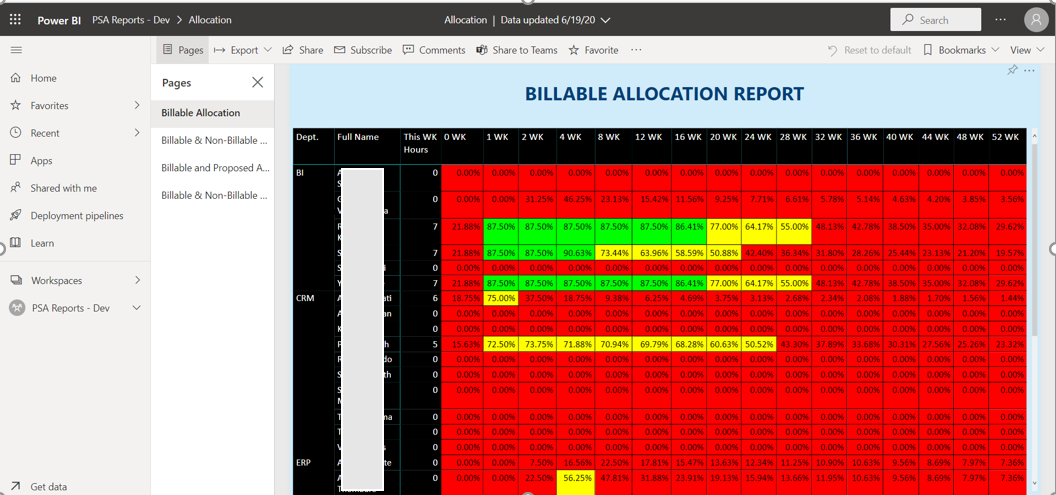1056x495 pixels.
Task: Select the Billable Allocation page
Action: pos(201,113)
